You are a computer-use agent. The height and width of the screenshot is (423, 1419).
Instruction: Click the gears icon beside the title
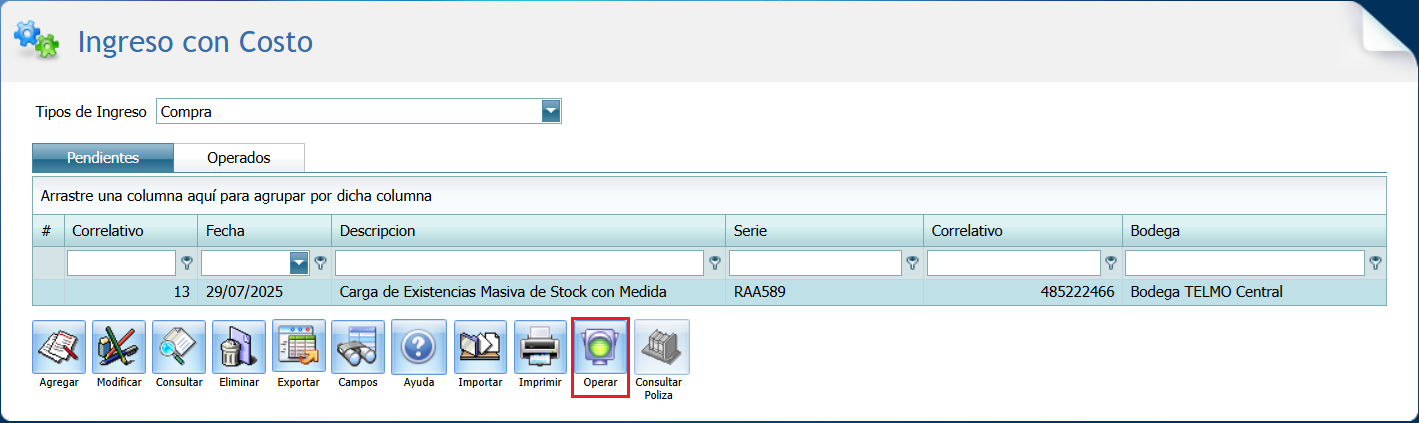pos(36,40)
